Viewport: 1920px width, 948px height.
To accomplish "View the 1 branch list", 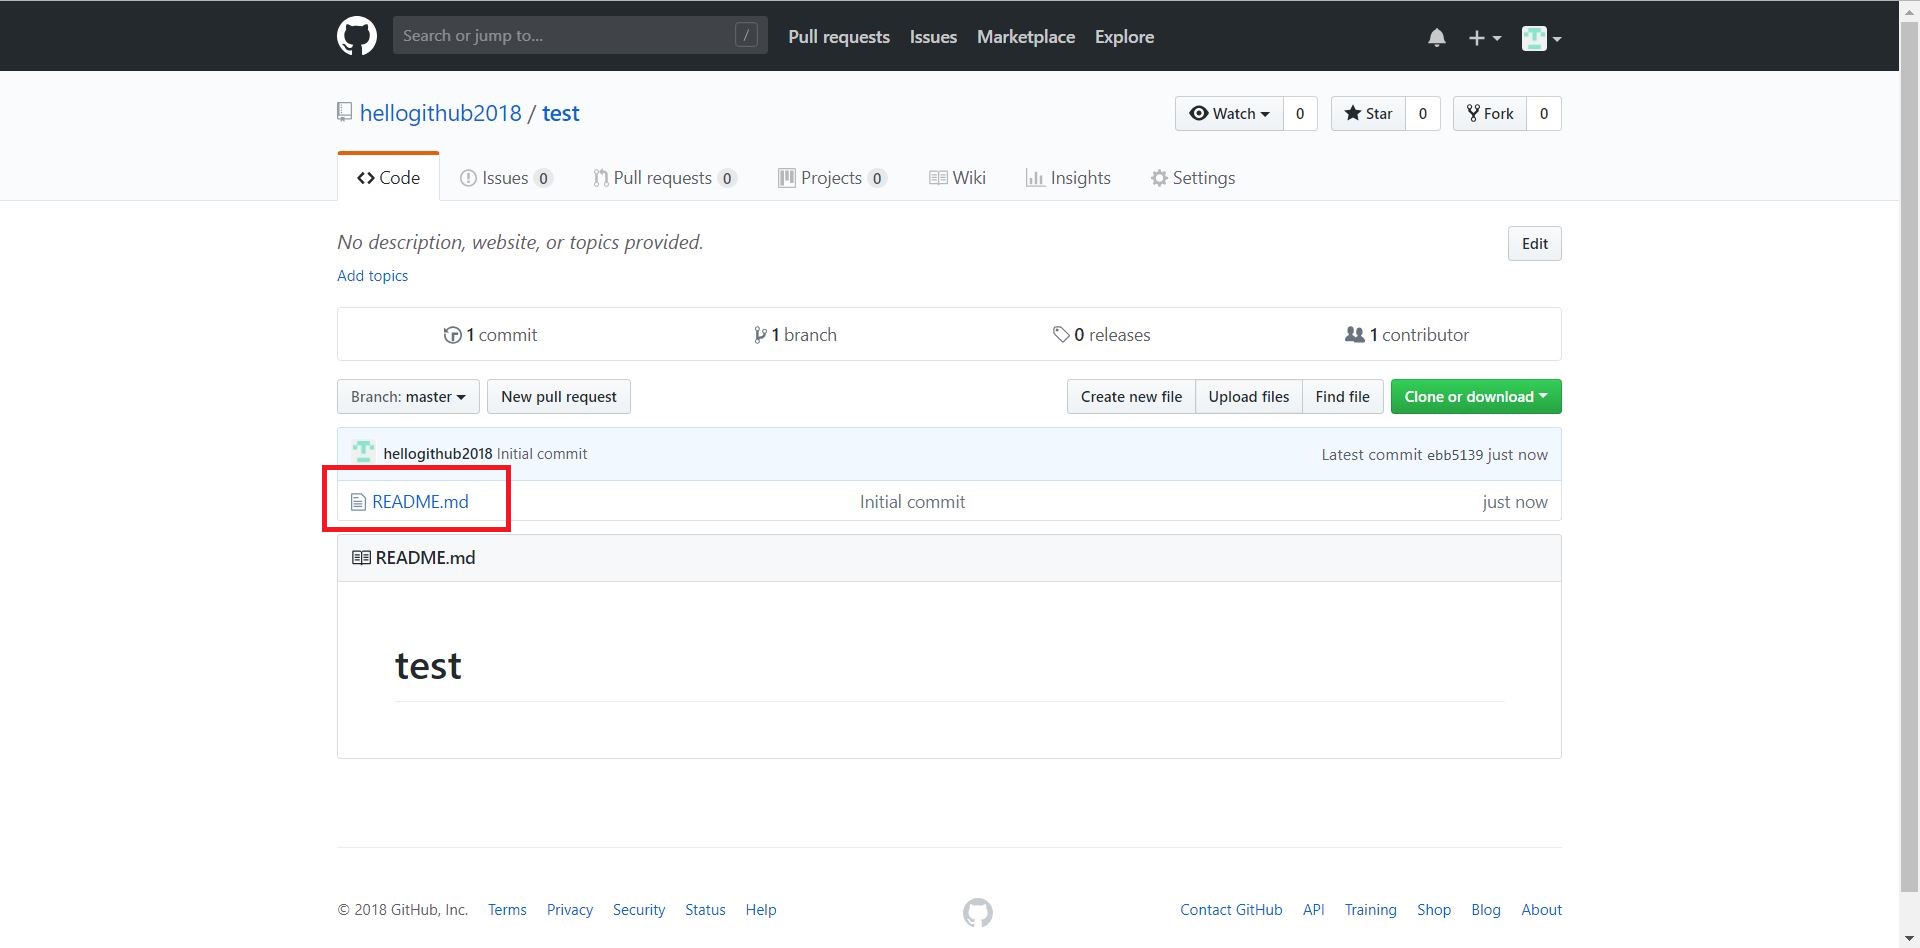I will coord(795,335).
